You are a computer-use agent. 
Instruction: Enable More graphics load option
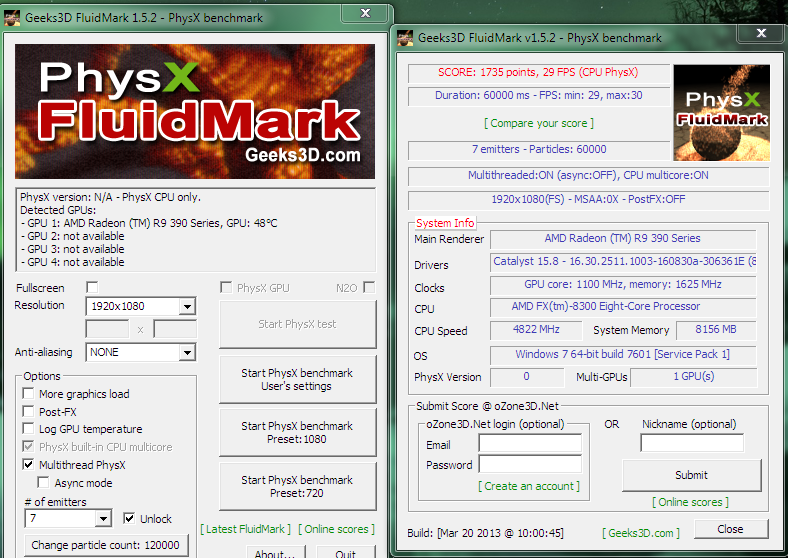(x=29, y=394)
